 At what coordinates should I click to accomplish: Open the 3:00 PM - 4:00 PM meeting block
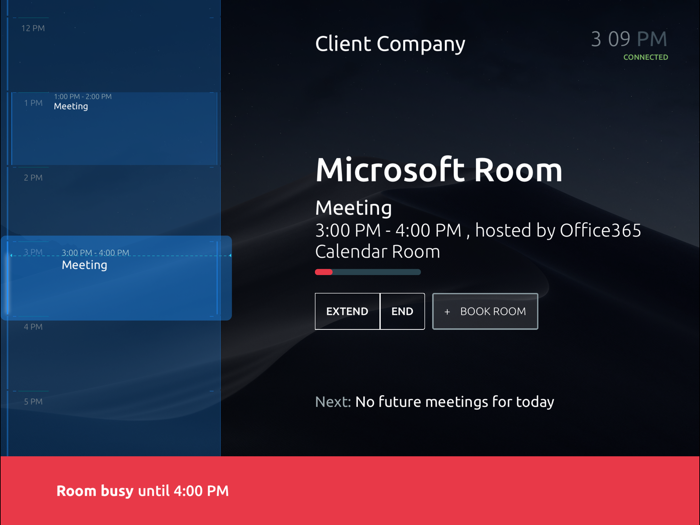click(x=116, y=278)
